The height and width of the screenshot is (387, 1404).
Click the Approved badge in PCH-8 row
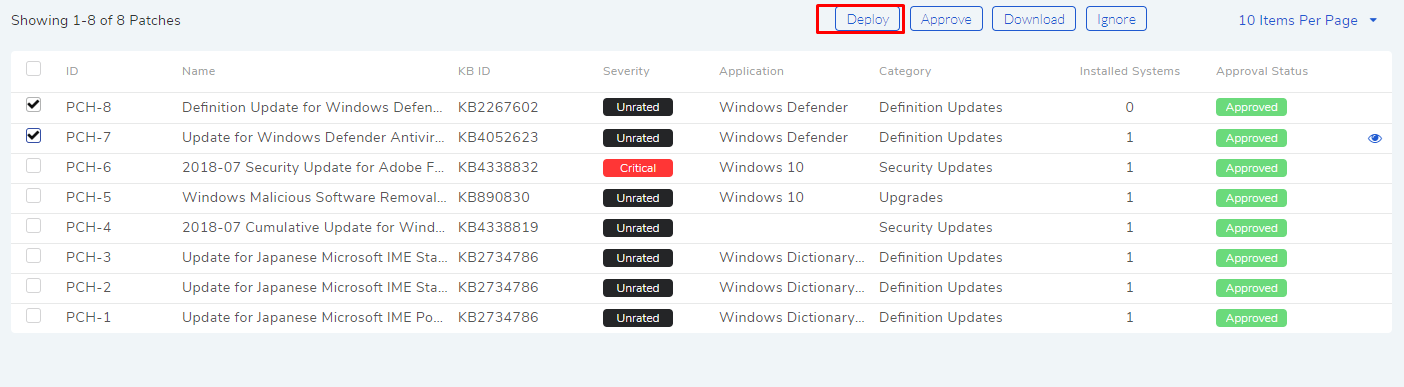(1251, 108)
